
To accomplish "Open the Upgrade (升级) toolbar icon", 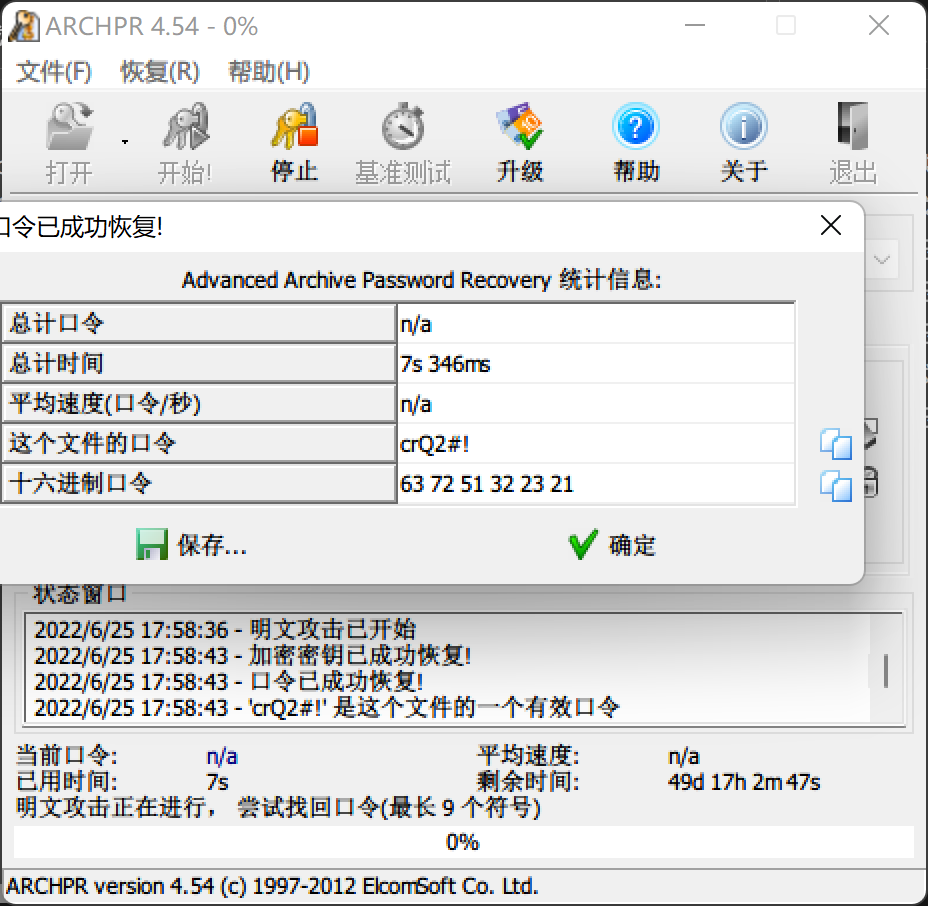I will tap(520, 127).
